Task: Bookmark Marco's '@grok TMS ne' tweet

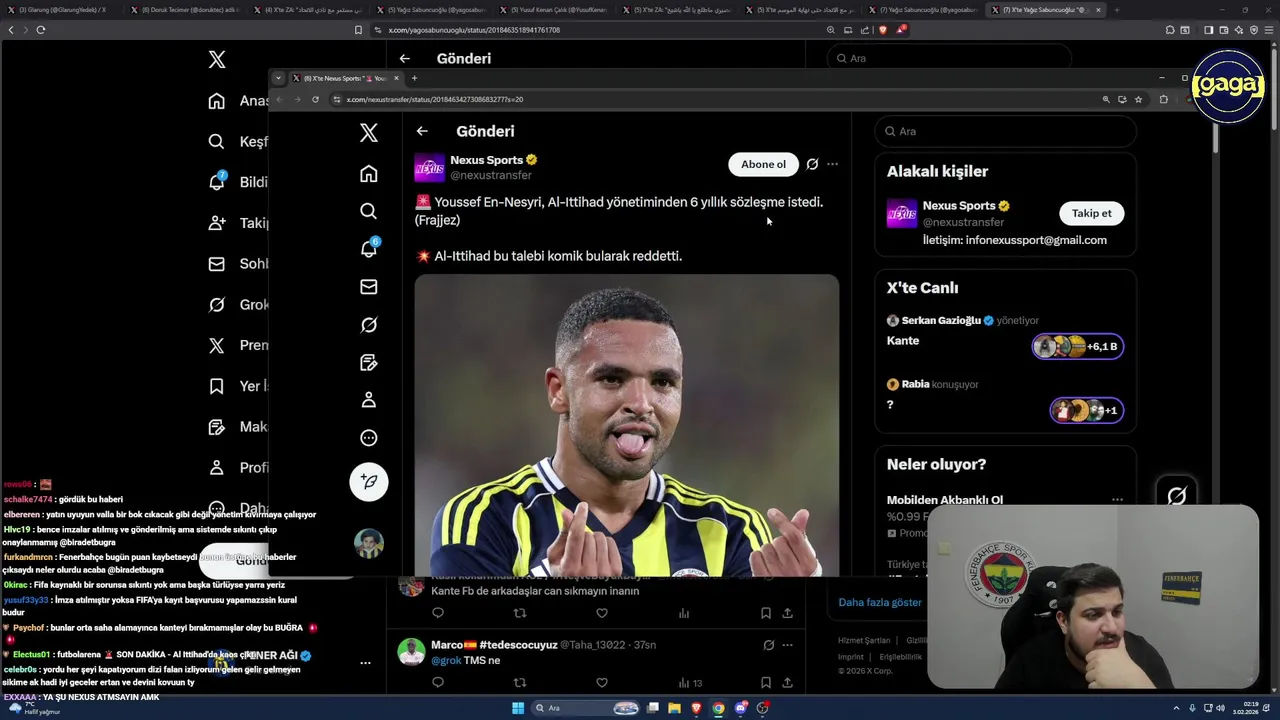Action: (x=765, y=683)
